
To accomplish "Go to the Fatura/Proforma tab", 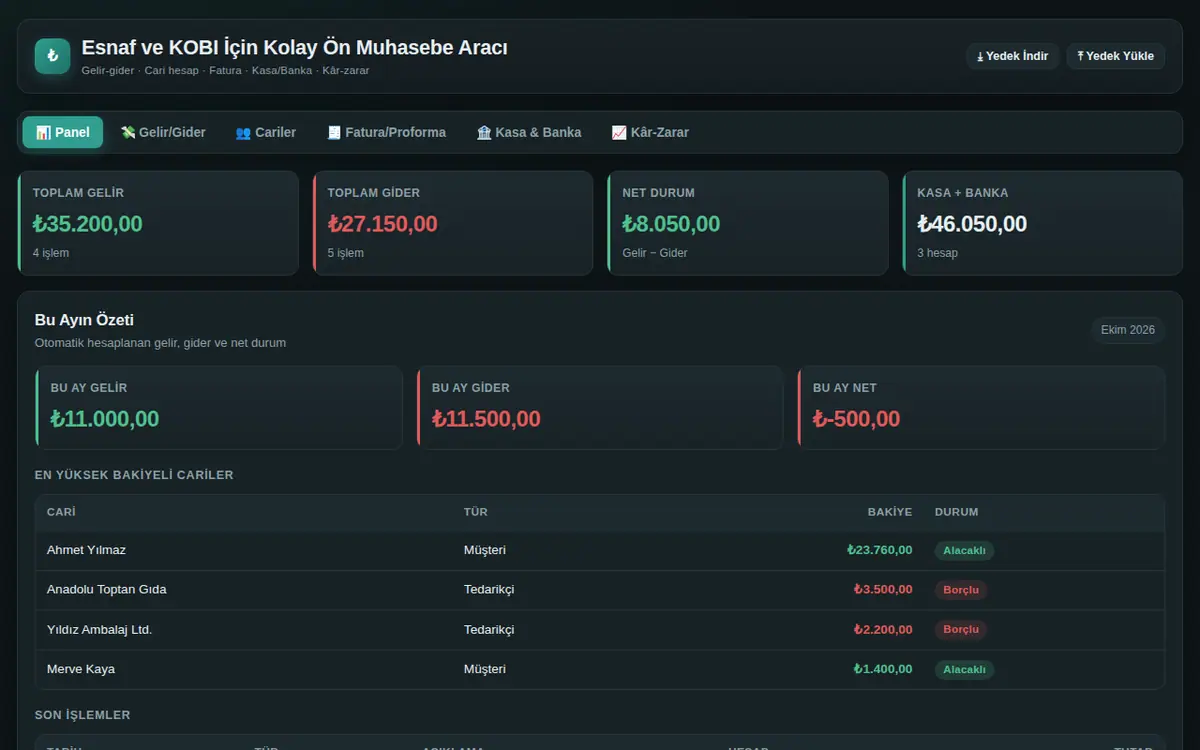I will [386, 132].
